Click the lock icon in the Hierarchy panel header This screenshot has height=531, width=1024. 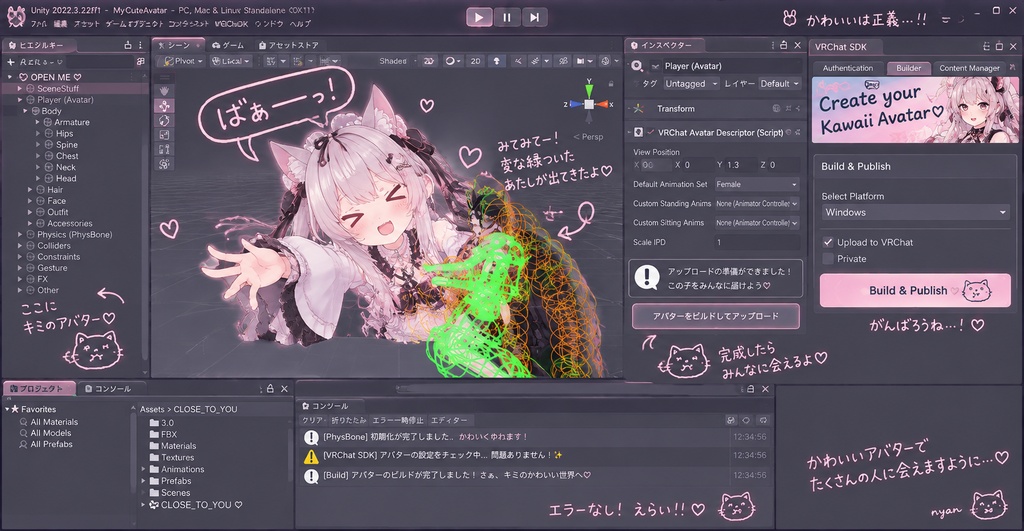coord(128,45)
